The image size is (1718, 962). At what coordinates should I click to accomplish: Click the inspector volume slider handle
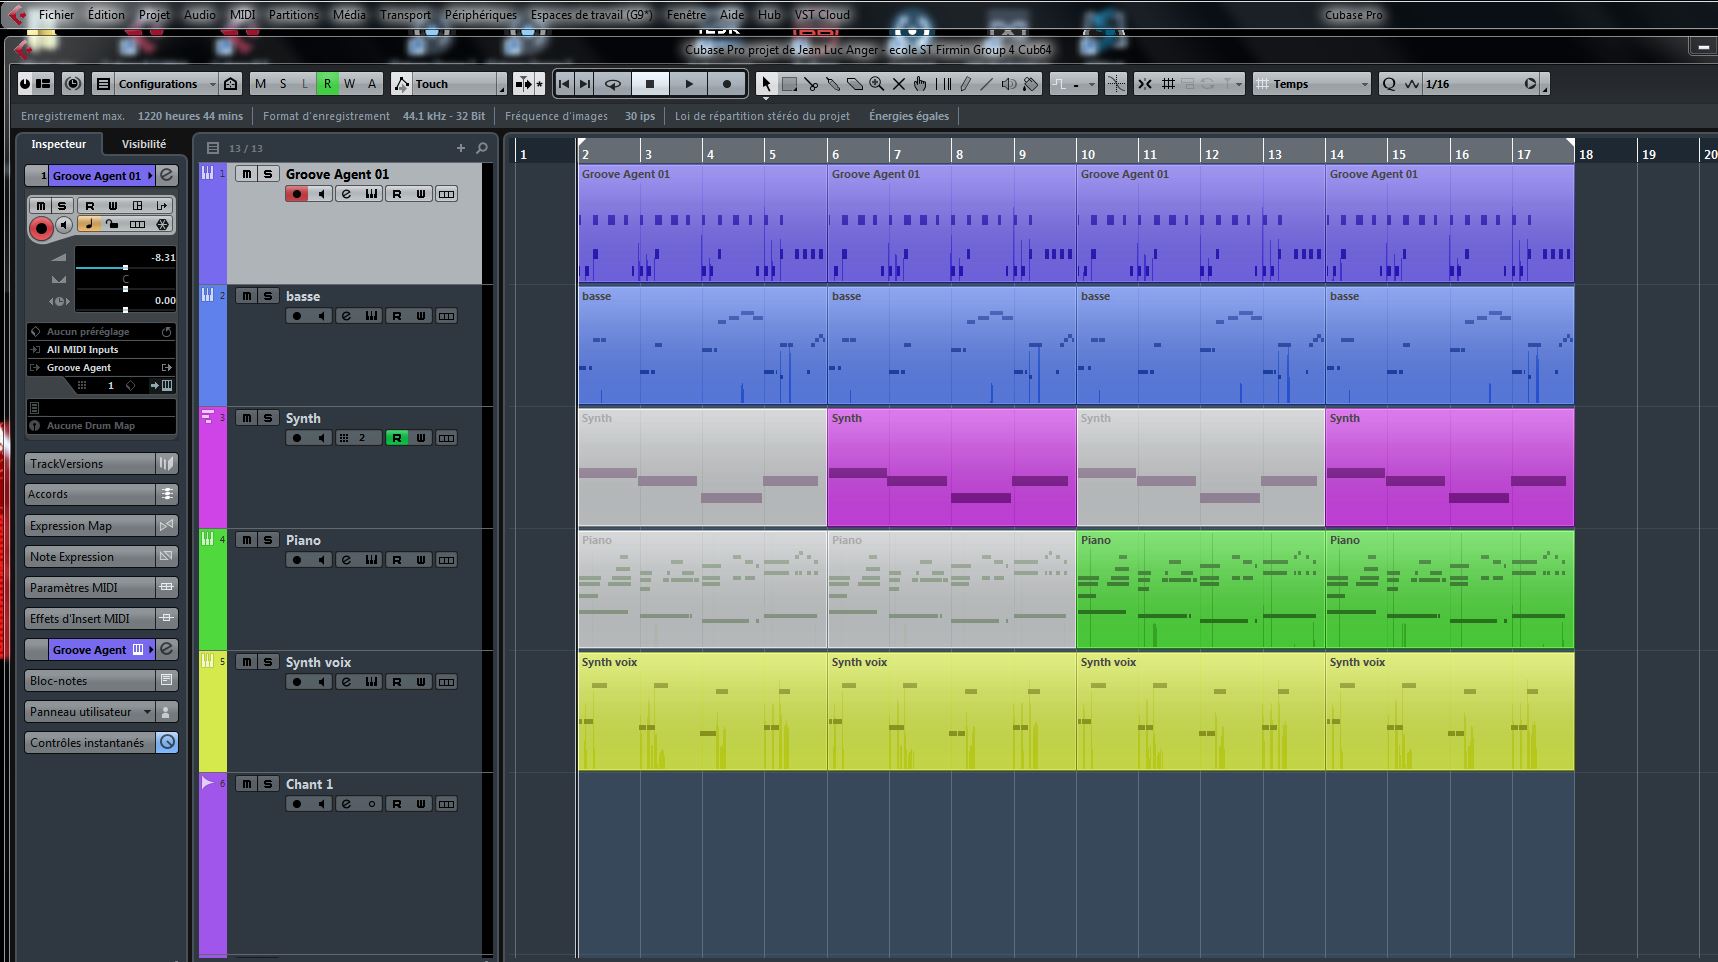[125, 268]
